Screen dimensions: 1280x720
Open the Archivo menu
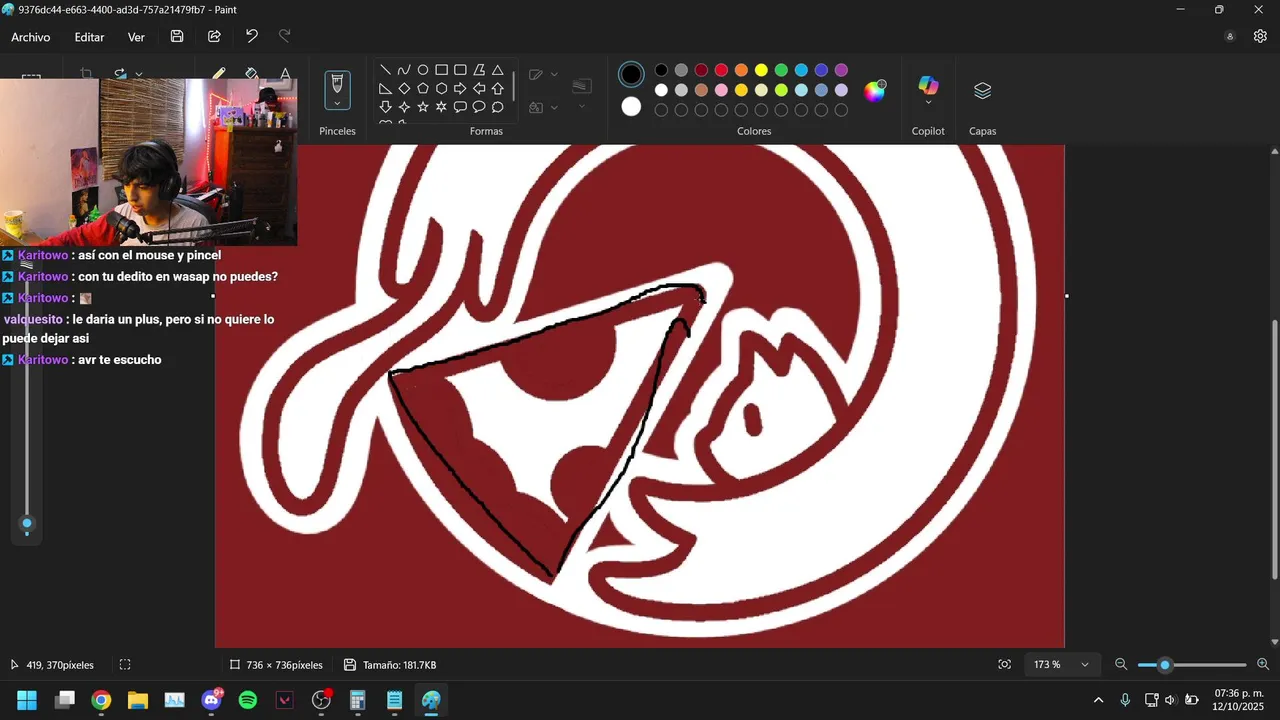(31, 37)
